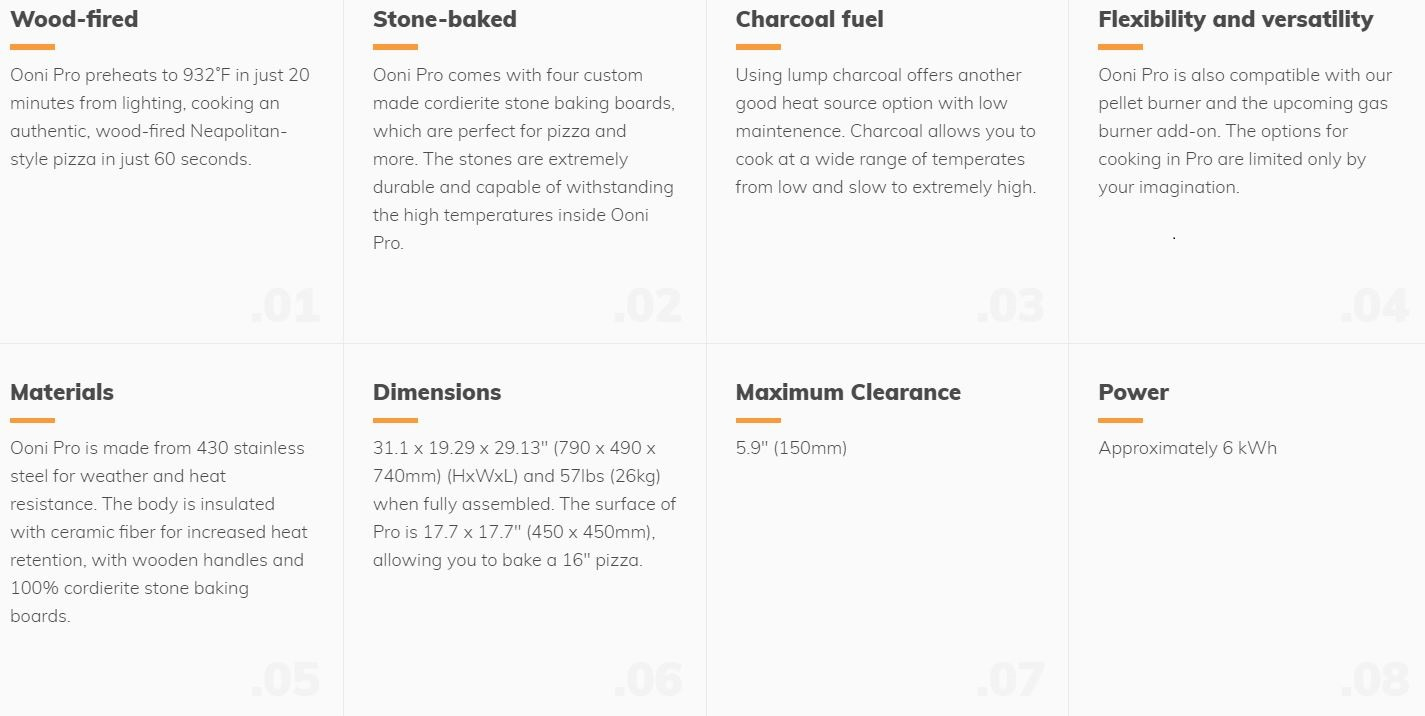Click the Flexibility and versatility heading
Viewport: 1425px width, 716px height.
click(1235, 19)
